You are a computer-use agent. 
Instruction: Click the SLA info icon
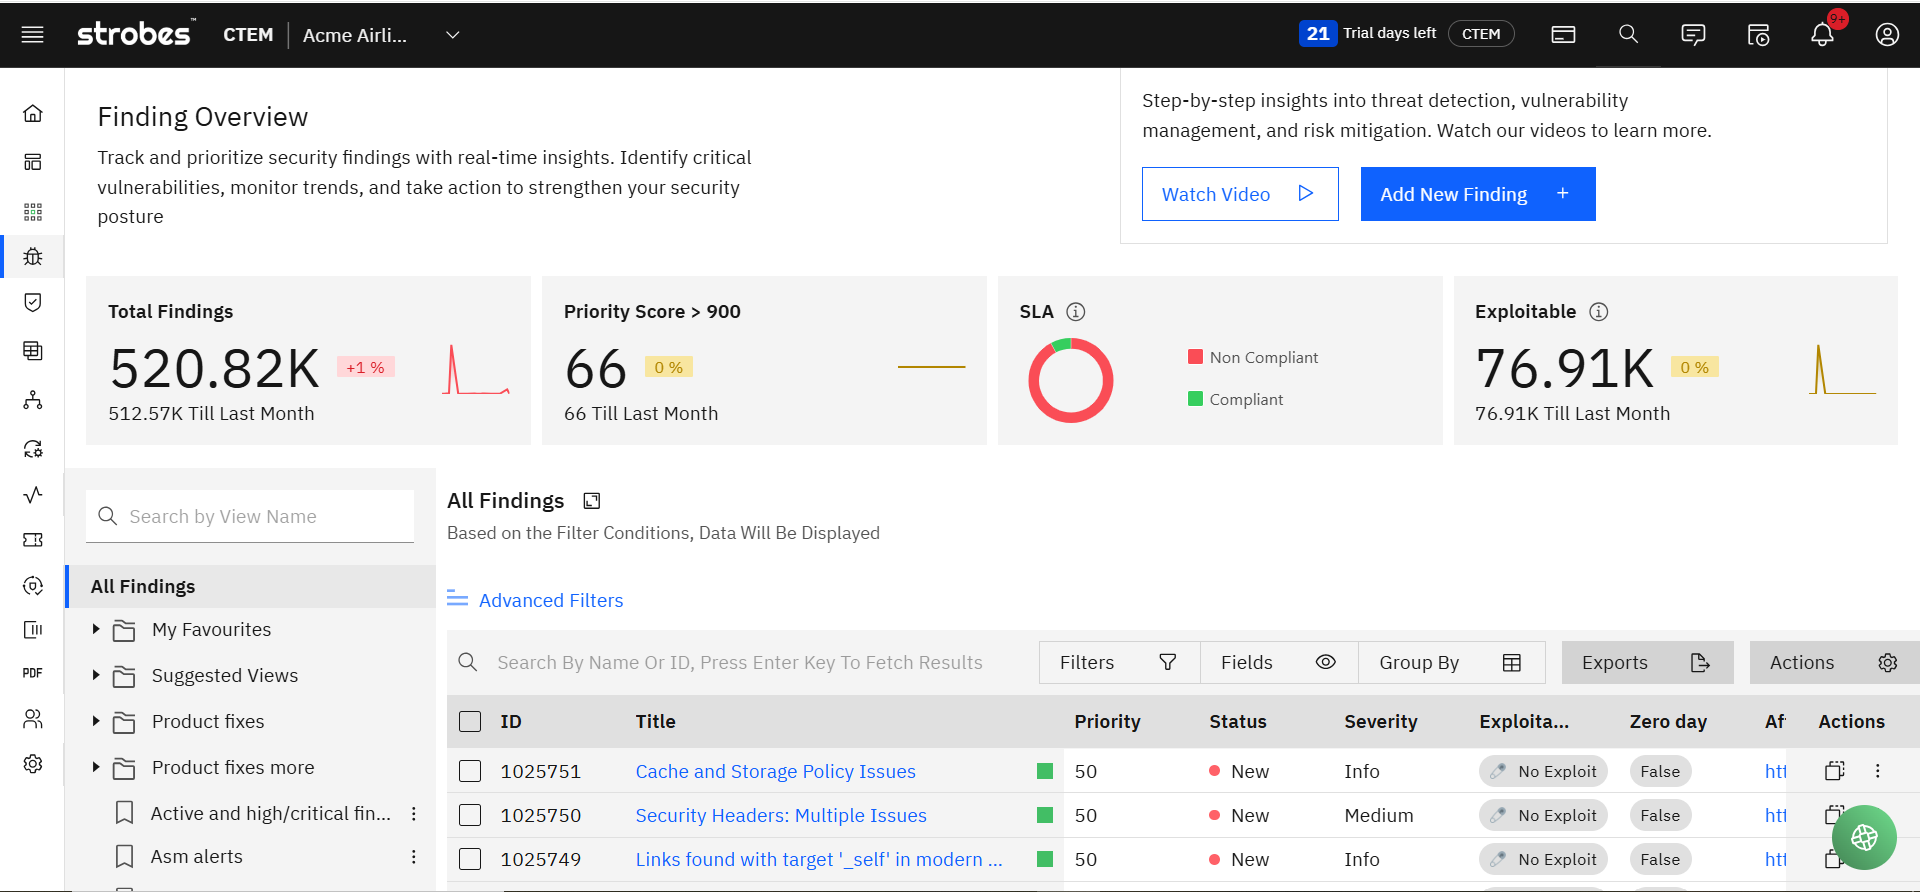tap(1076, 312)
